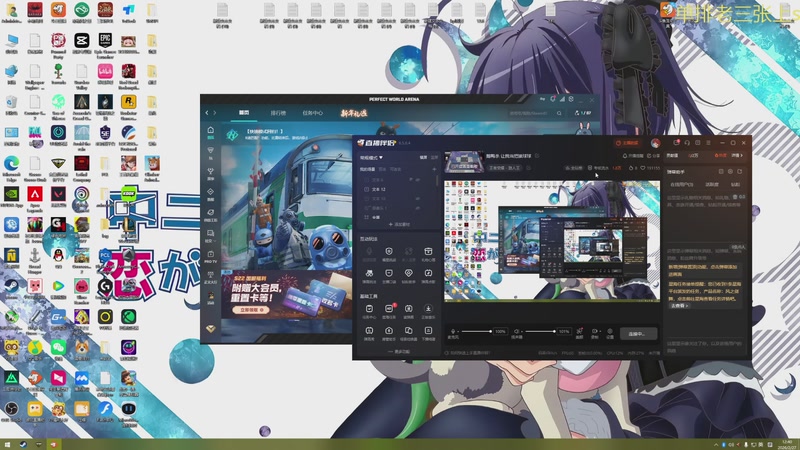Screen dimensions: 800x450
Task: Open the gift box icon in 互动玩法
Action: [x=428, y=252]
